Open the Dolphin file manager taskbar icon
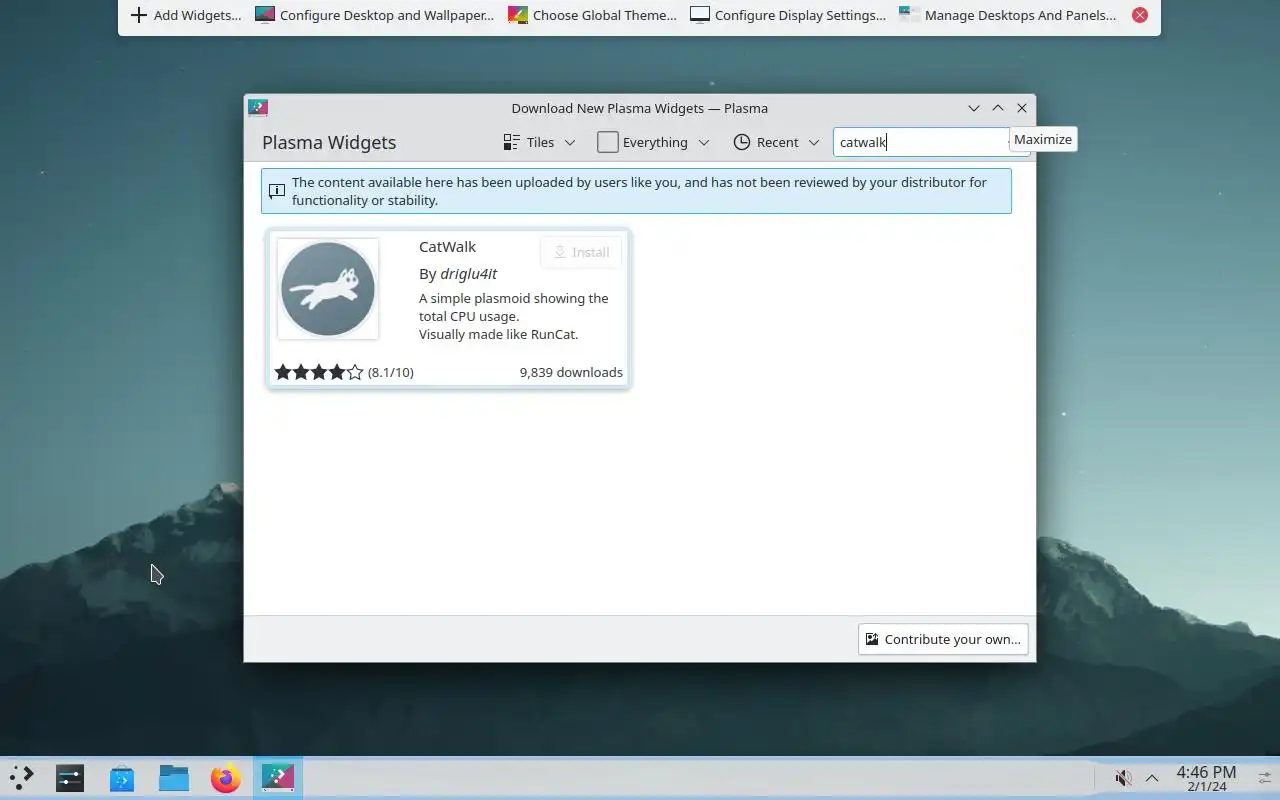The width and height of the screenshot is (1280, 800). [174, 777]
